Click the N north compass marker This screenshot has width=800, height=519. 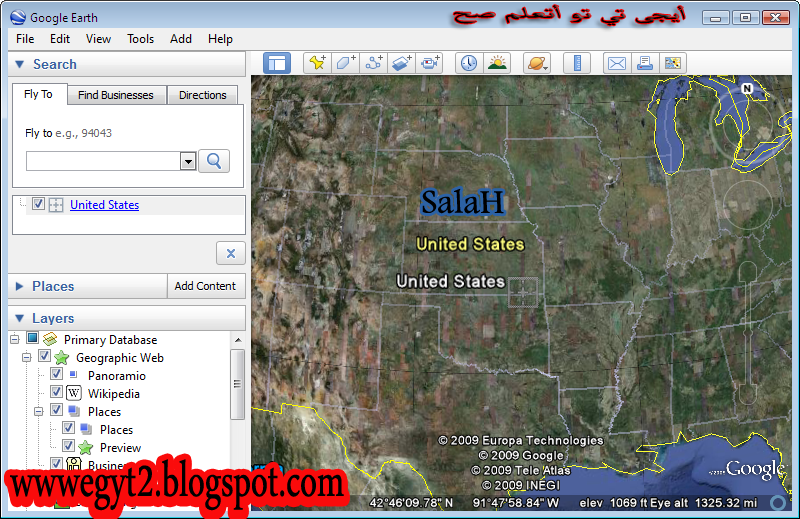pos(747,88)
